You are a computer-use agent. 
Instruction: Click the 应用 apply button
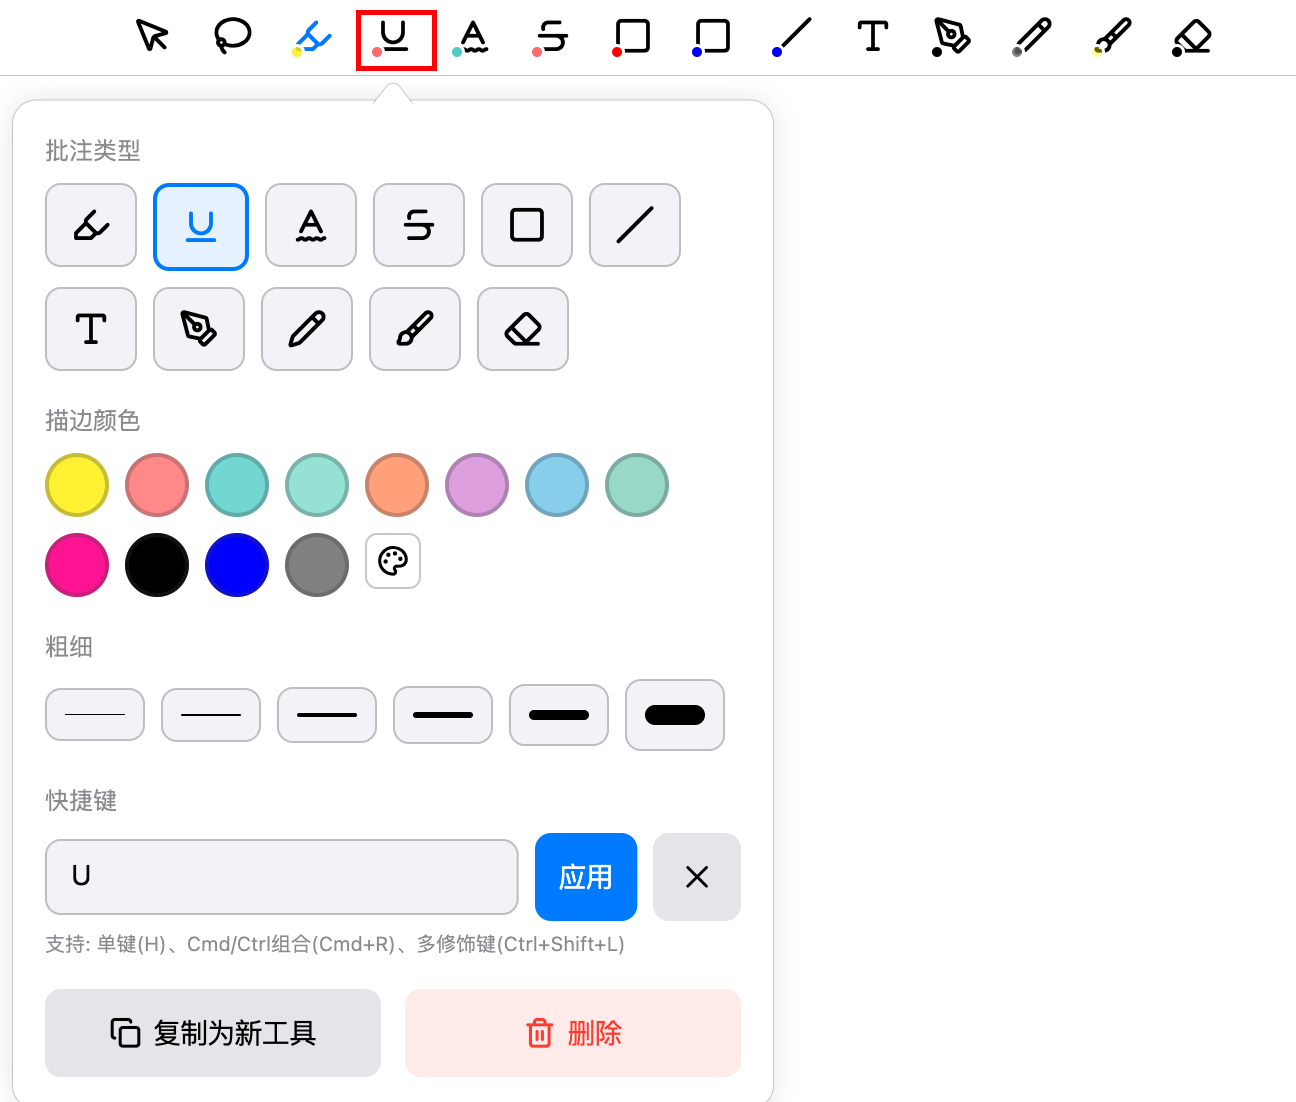tap(586, 877)
